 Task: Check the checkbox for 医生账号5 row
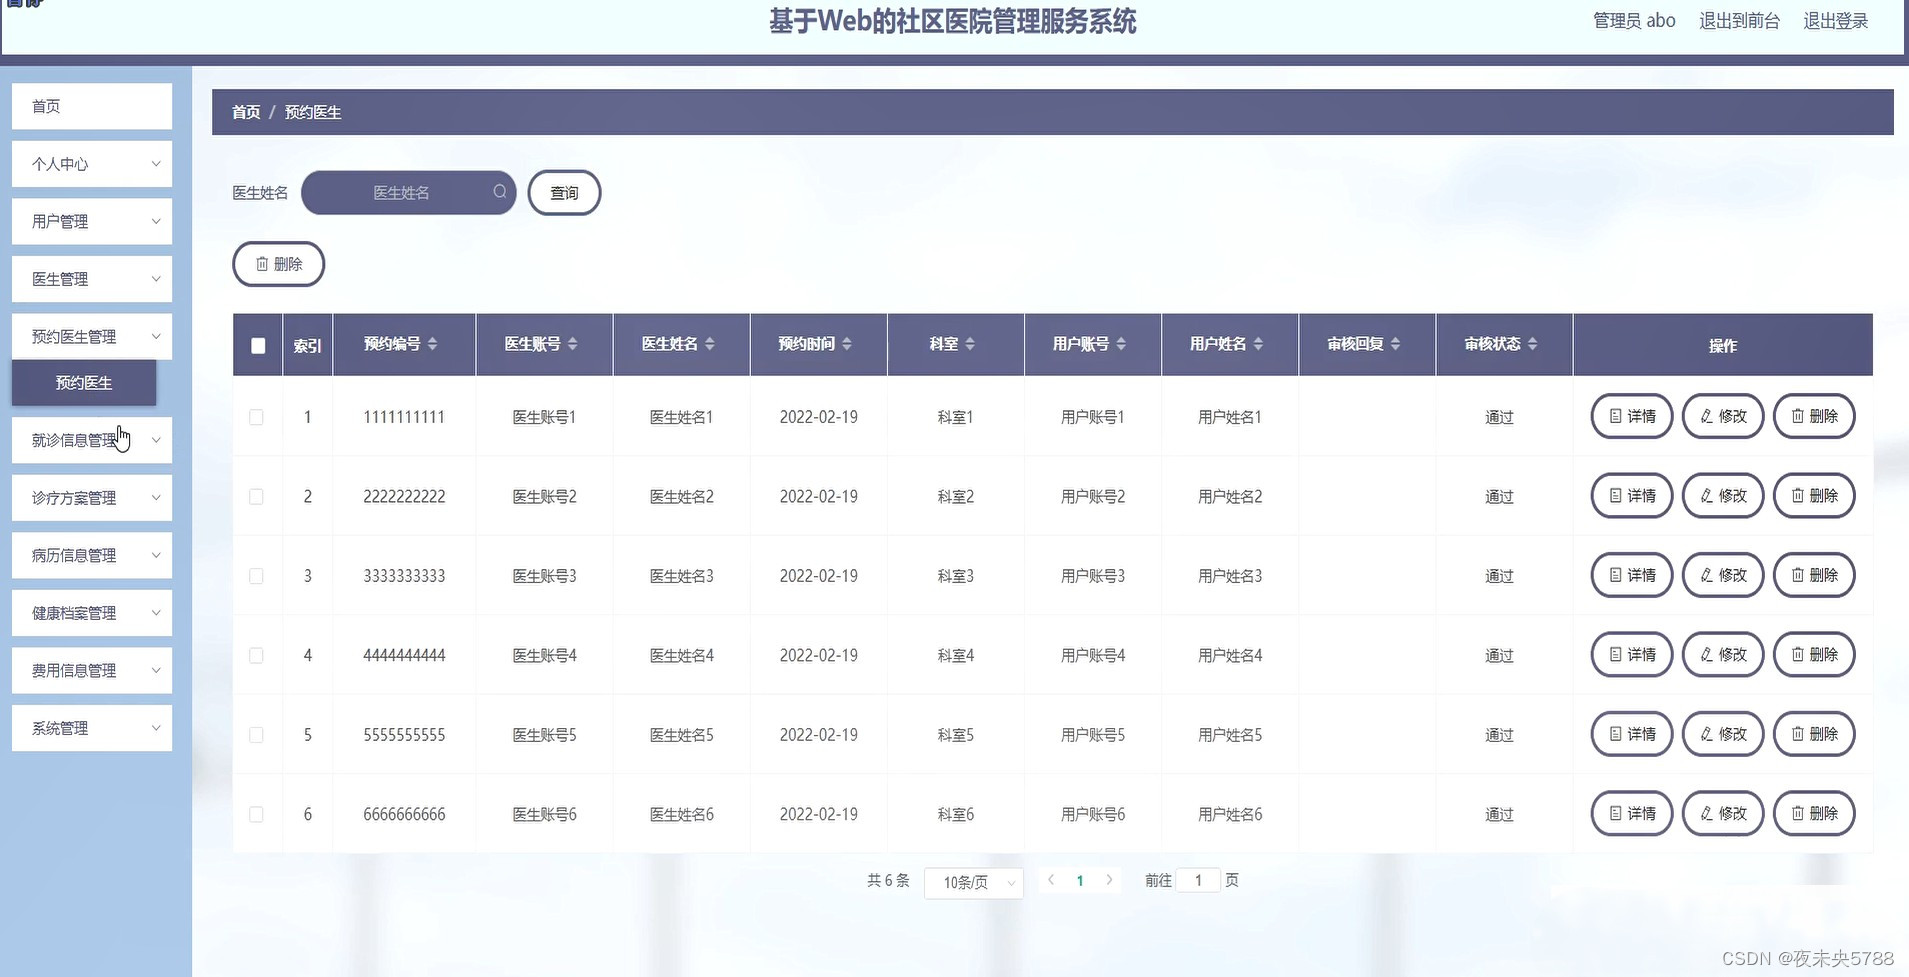(x=256, y=734)
